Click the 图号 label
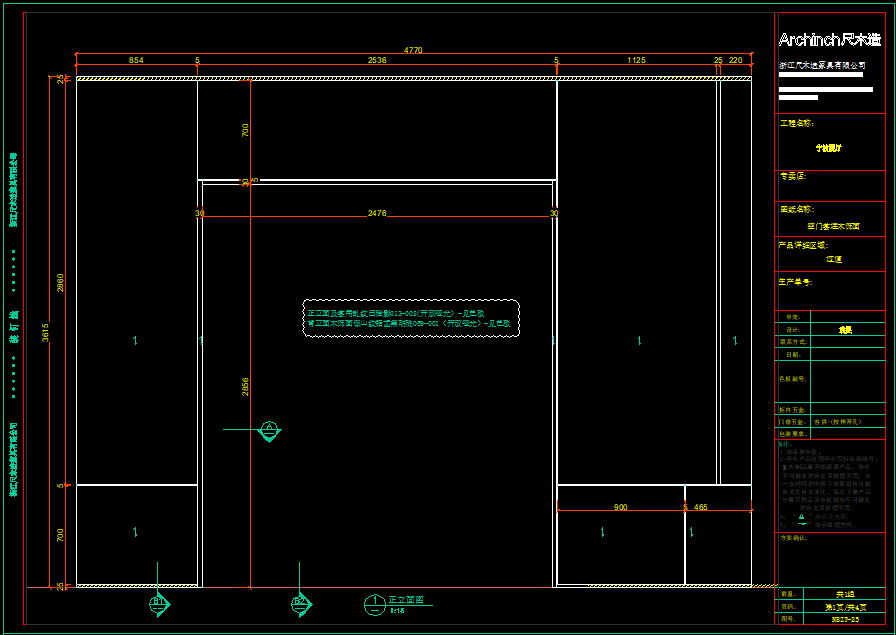Viewport: 896px width, 635px height. (787, 618)
